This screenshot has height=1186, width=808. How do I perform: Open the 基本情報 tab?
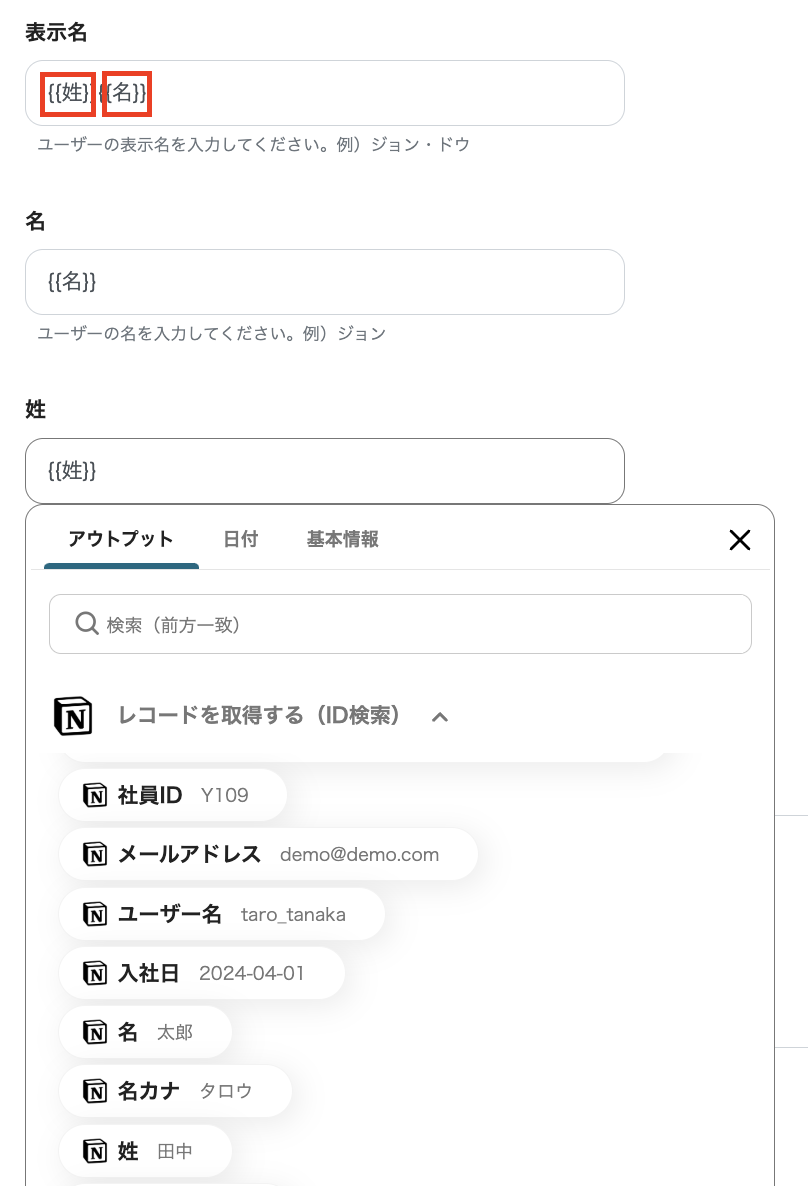click(342, 539)
